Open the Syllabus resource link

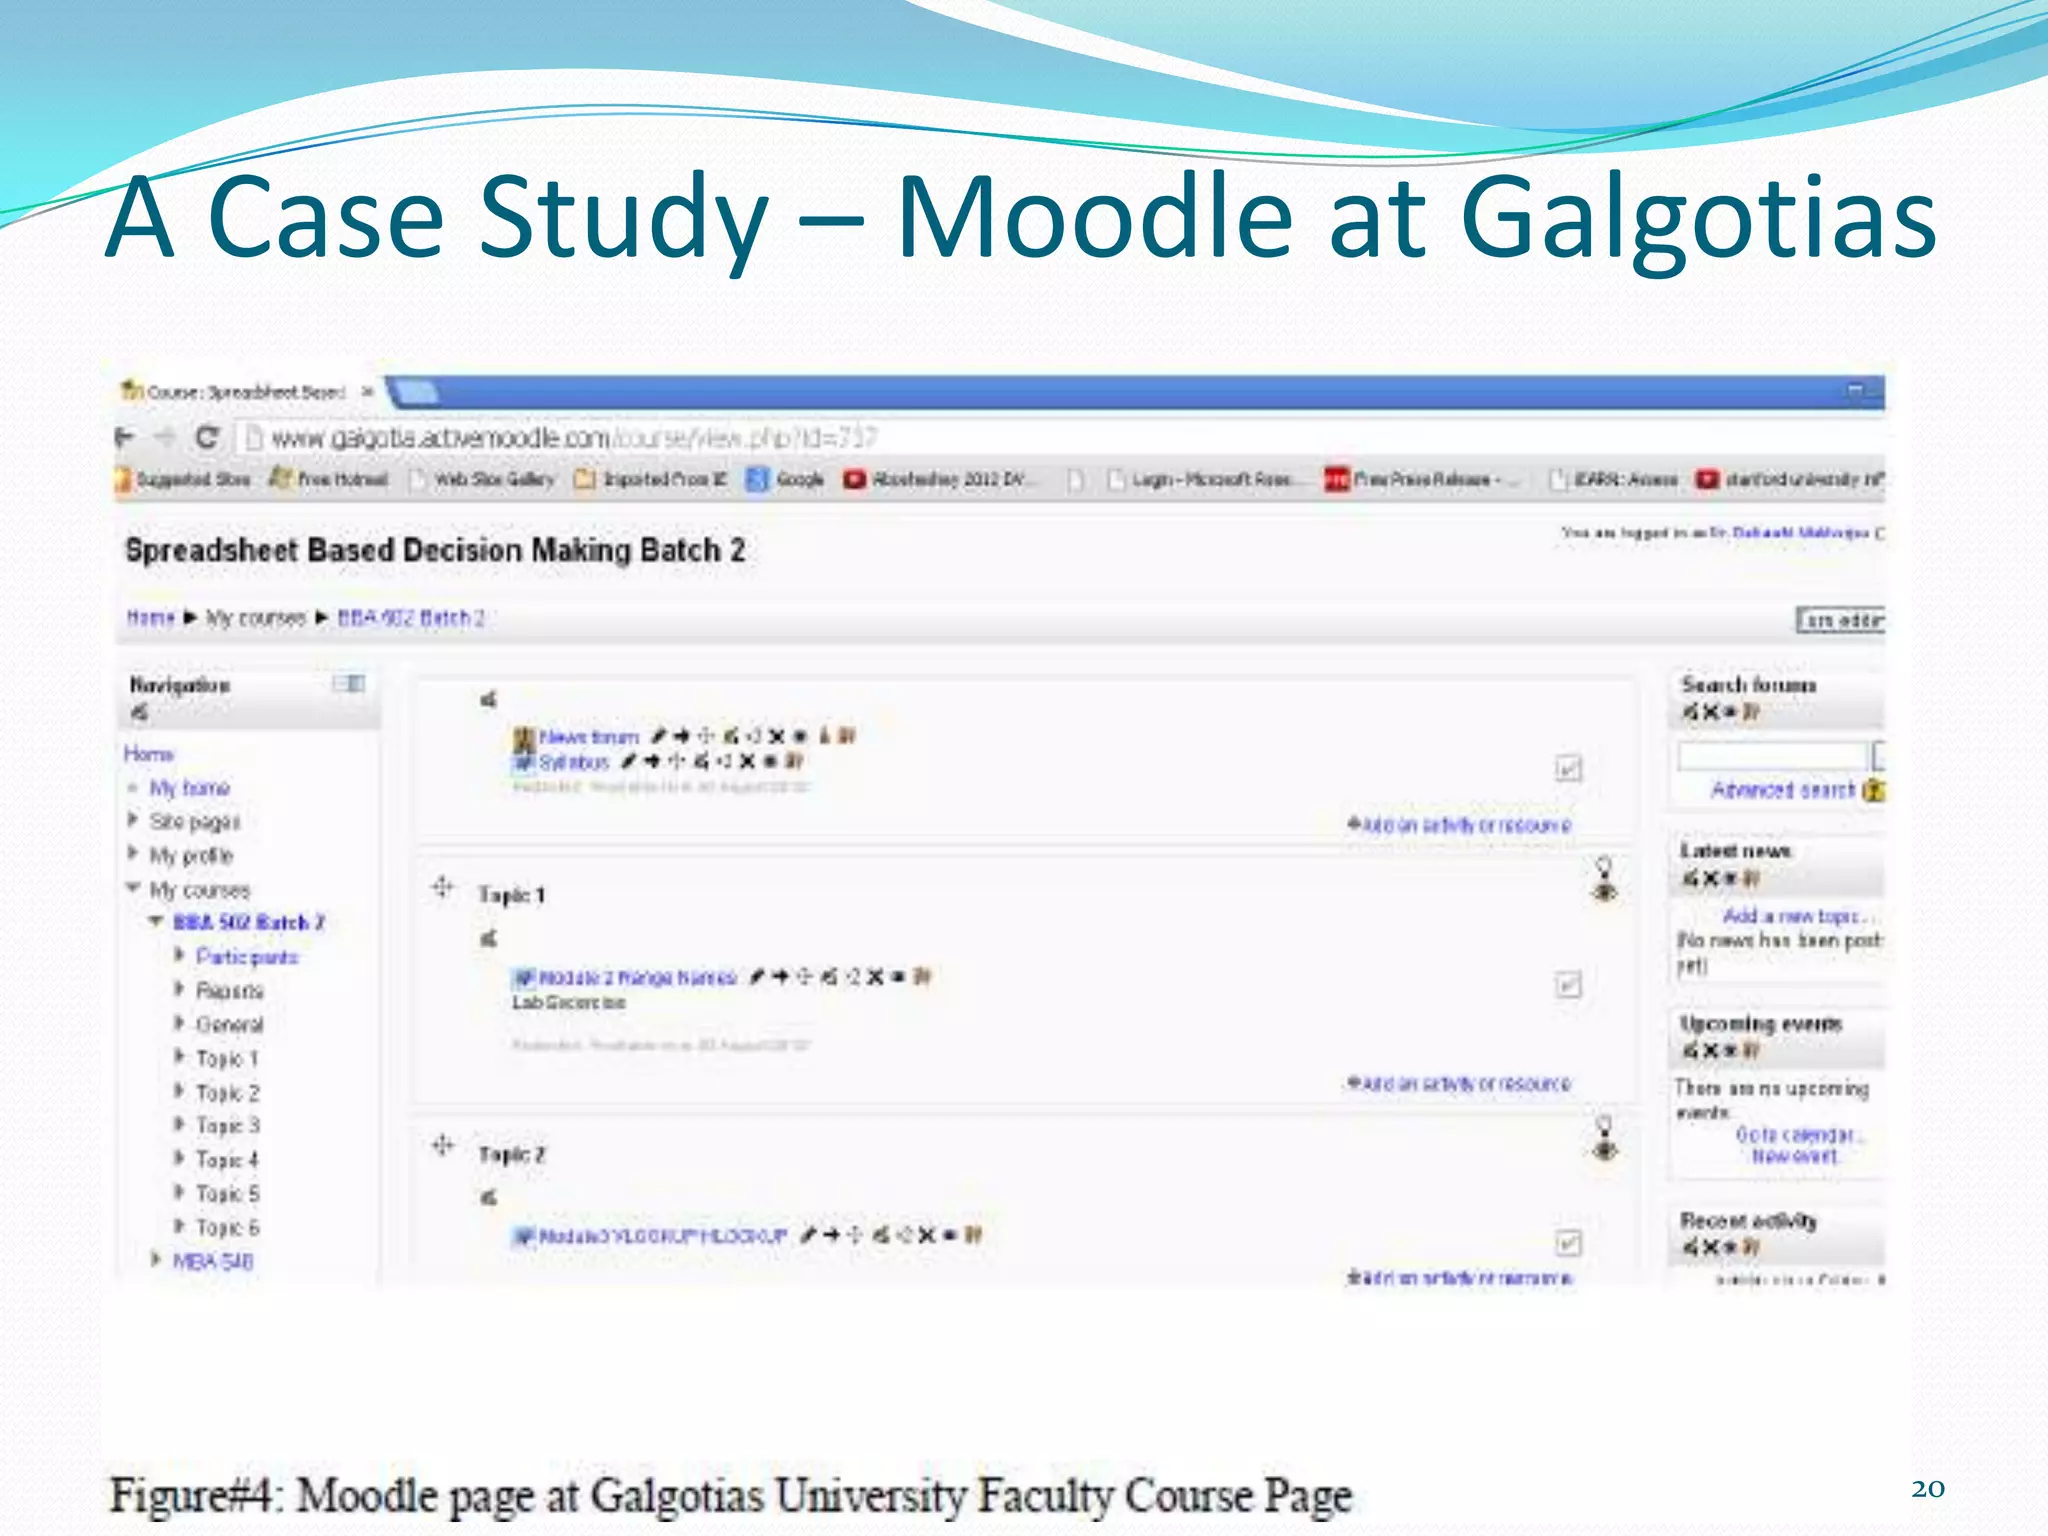[573, 762]
